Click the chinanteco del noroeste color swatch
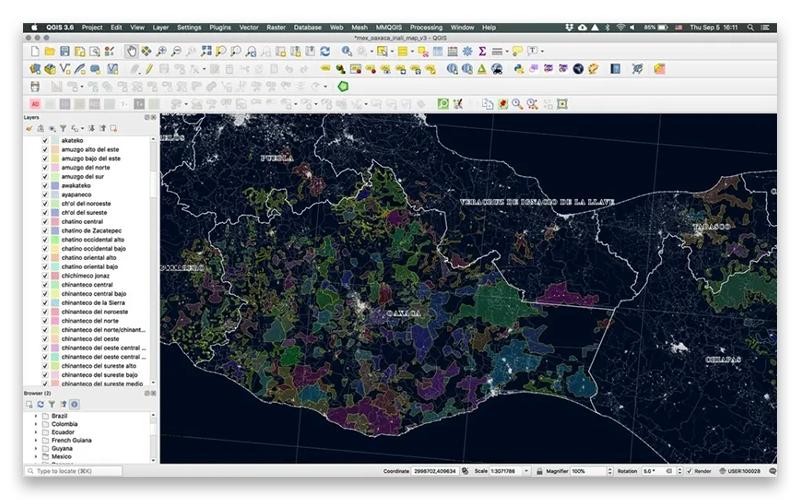The width and height of the screenshot is (800, 500). point(55,312)
